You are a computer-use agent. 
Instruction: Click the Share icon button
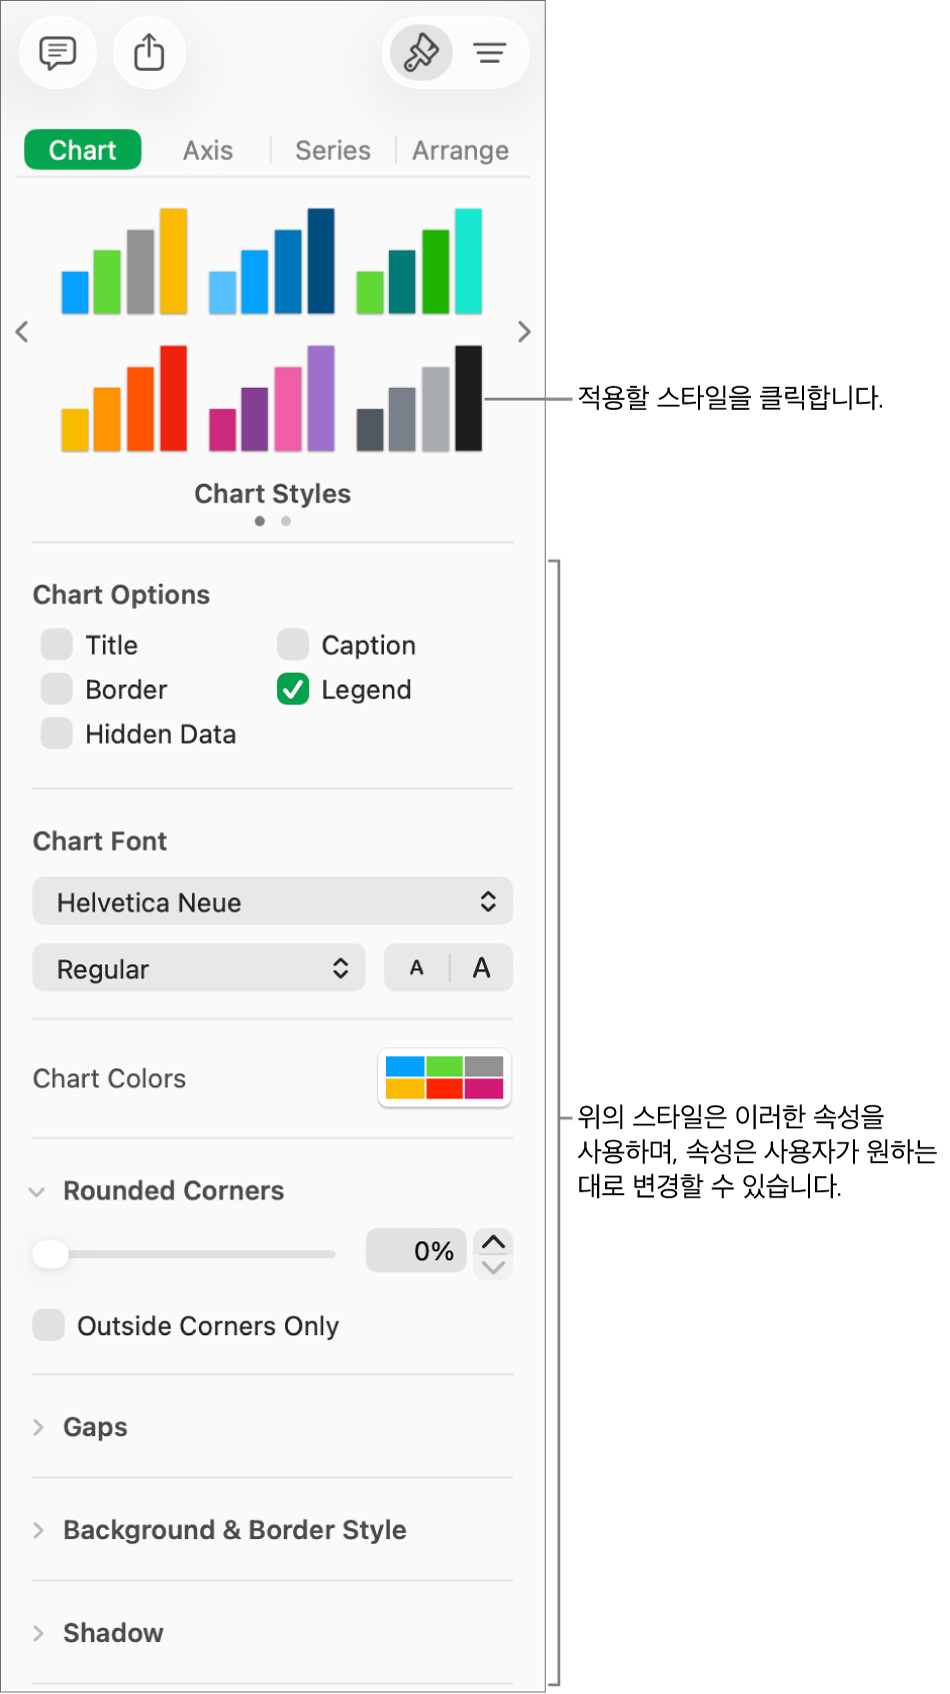pos(149,52)
